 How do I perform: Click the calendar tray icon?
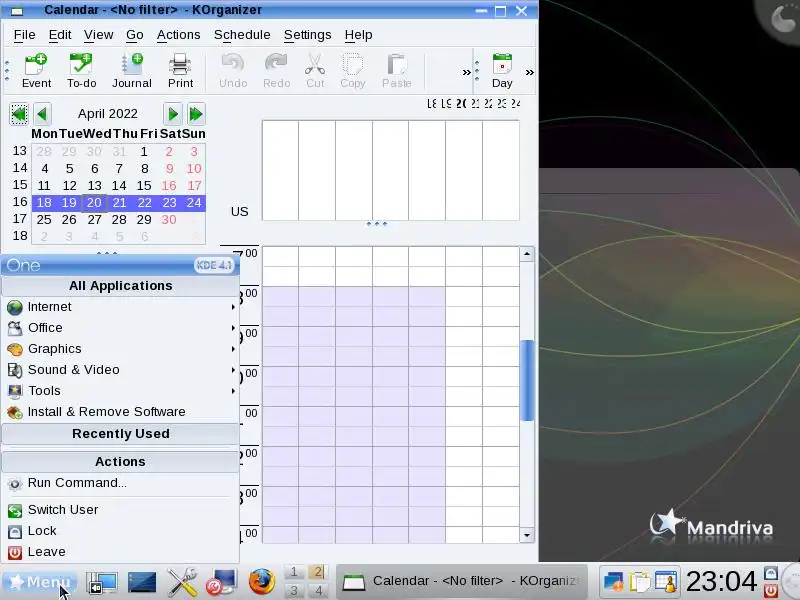(x=666, y=582)
